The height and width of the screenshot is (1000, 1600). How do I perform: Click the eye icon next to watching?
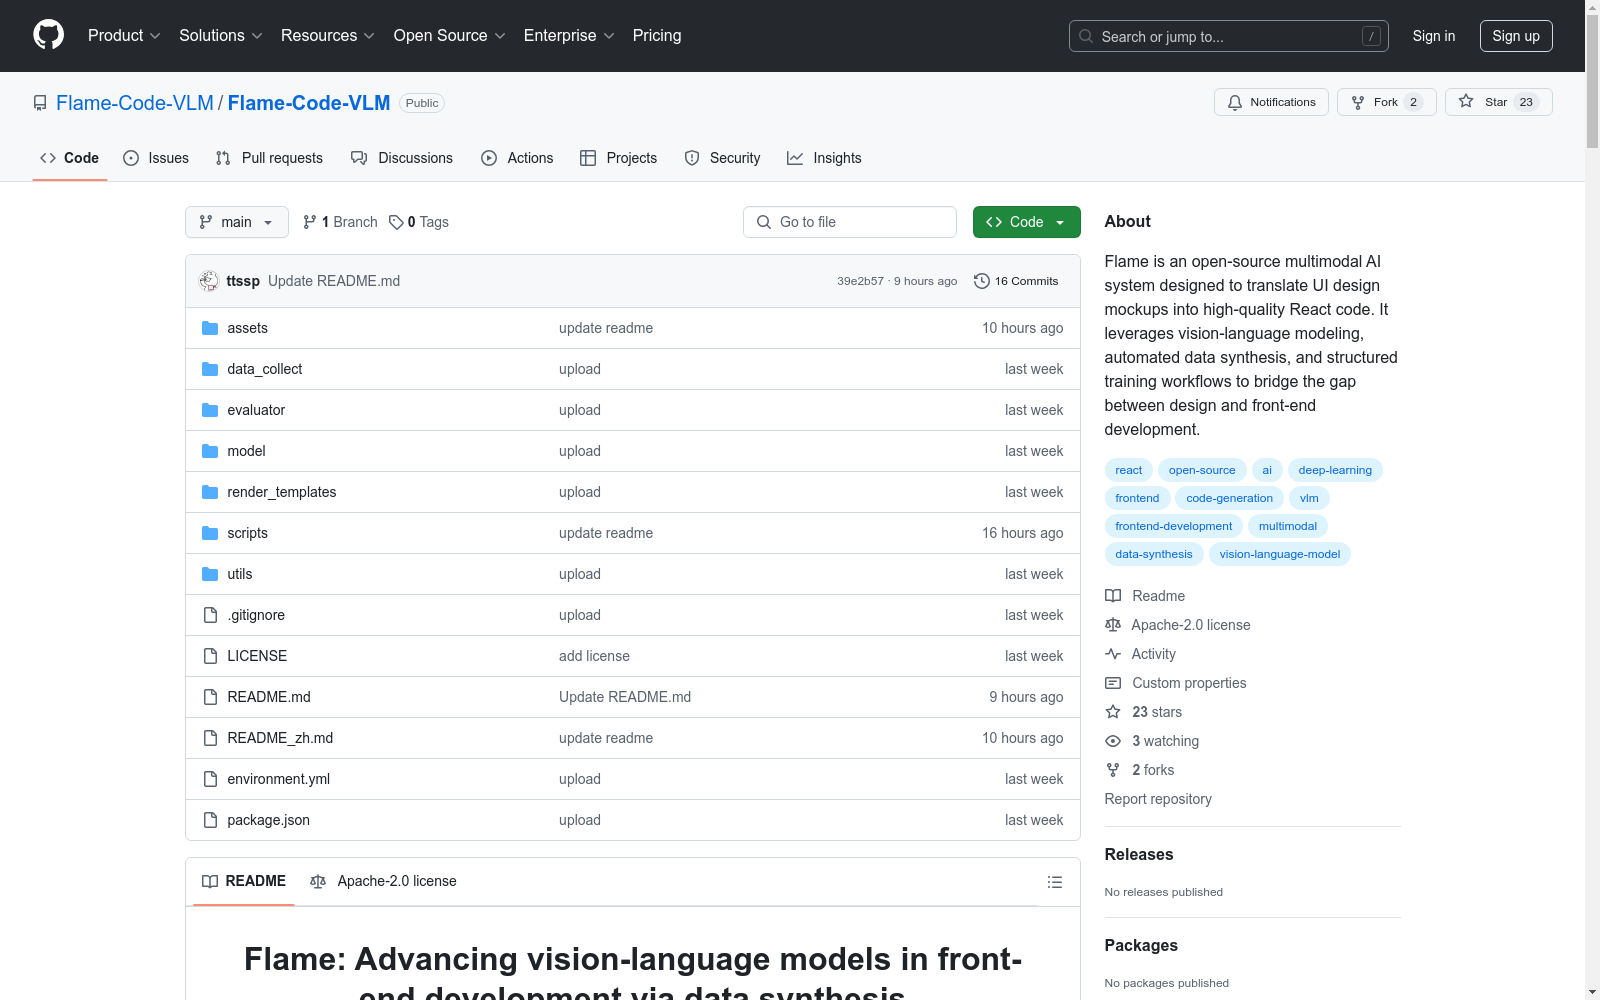1113,741
